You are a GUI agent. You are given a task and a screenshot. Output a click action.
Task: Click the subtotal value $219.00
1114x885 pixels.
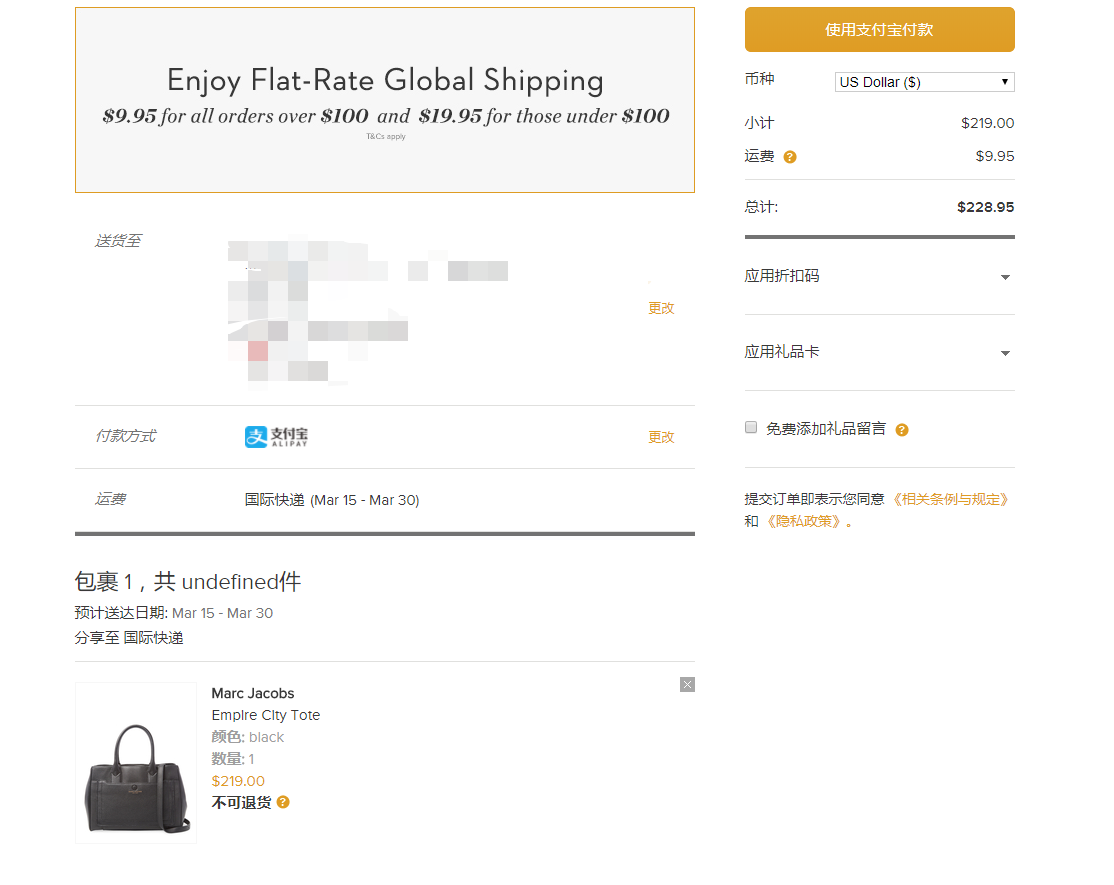click(988, 124)
